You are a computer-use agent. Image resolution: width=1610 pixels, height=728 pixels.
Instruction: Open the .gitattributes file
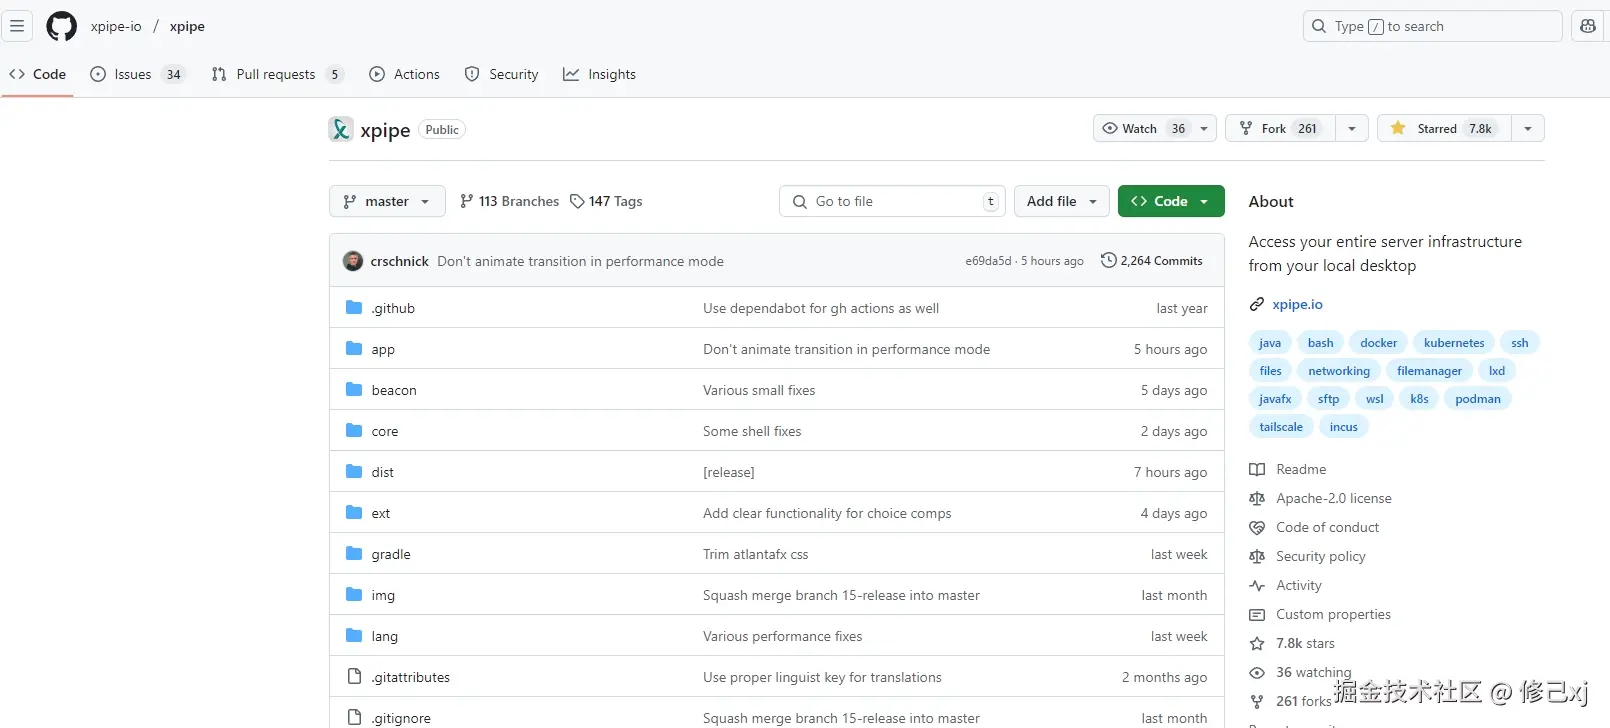pos(410,677)
